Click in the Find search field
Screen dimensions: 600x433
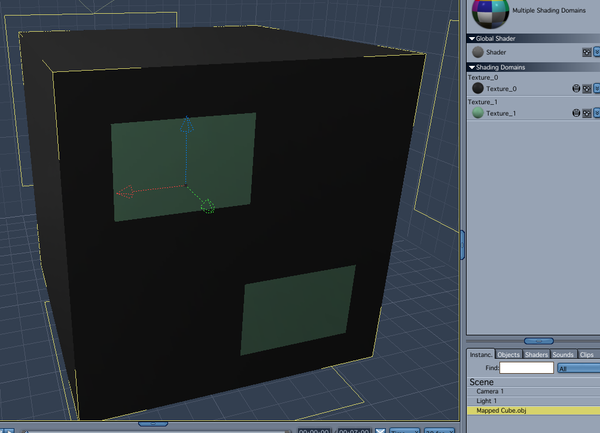(527, 368)
